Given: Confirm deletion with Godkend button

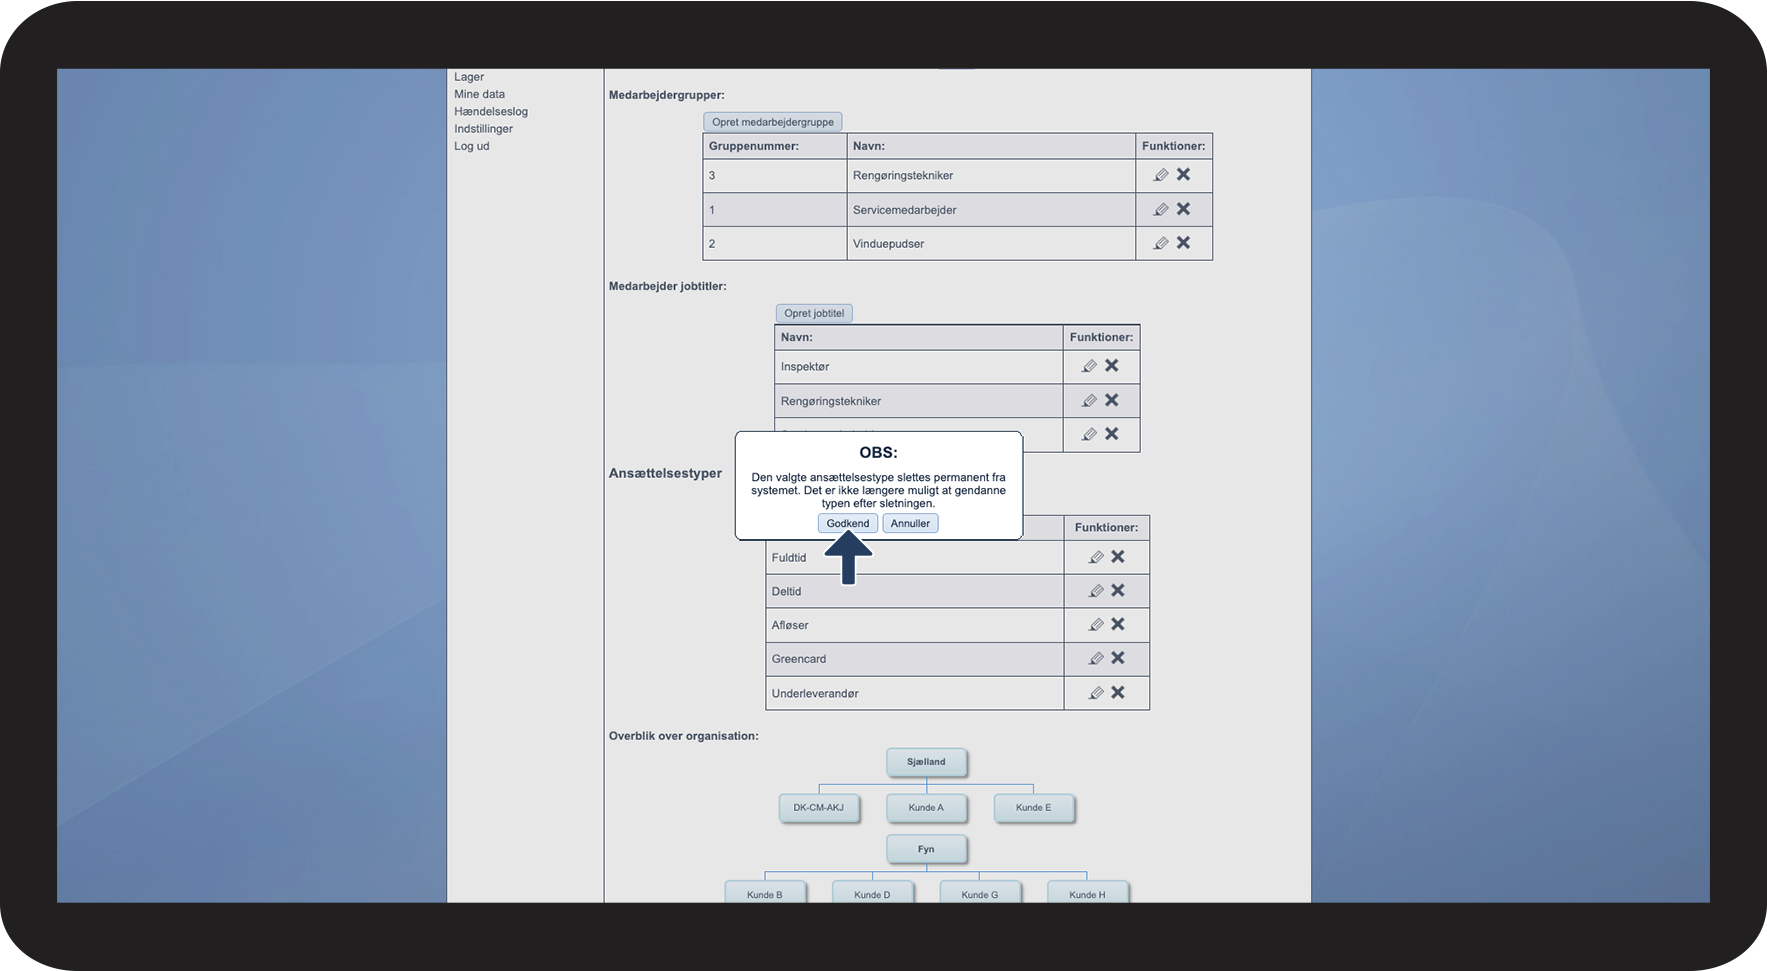Looking at the screenshot, I should tap(848, 523).
